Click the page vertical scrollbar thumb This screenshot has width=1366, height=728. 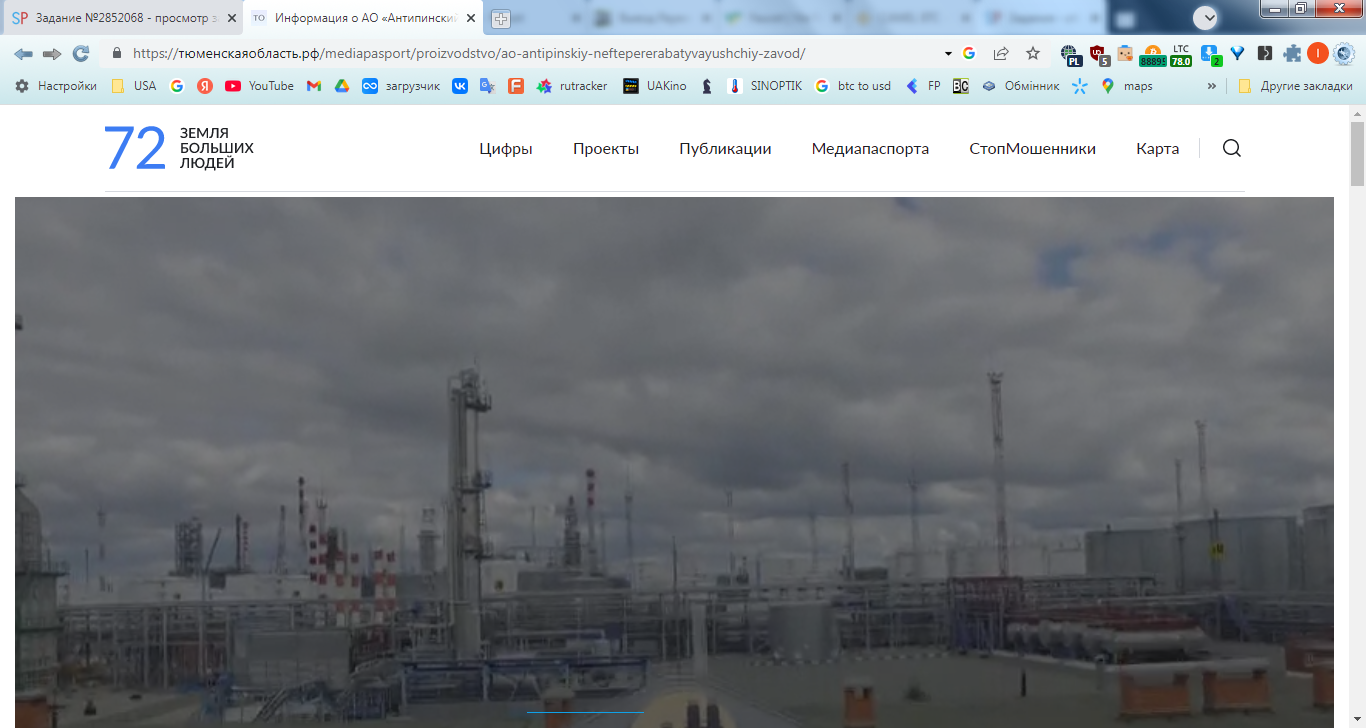click(x=1357, y=153)
